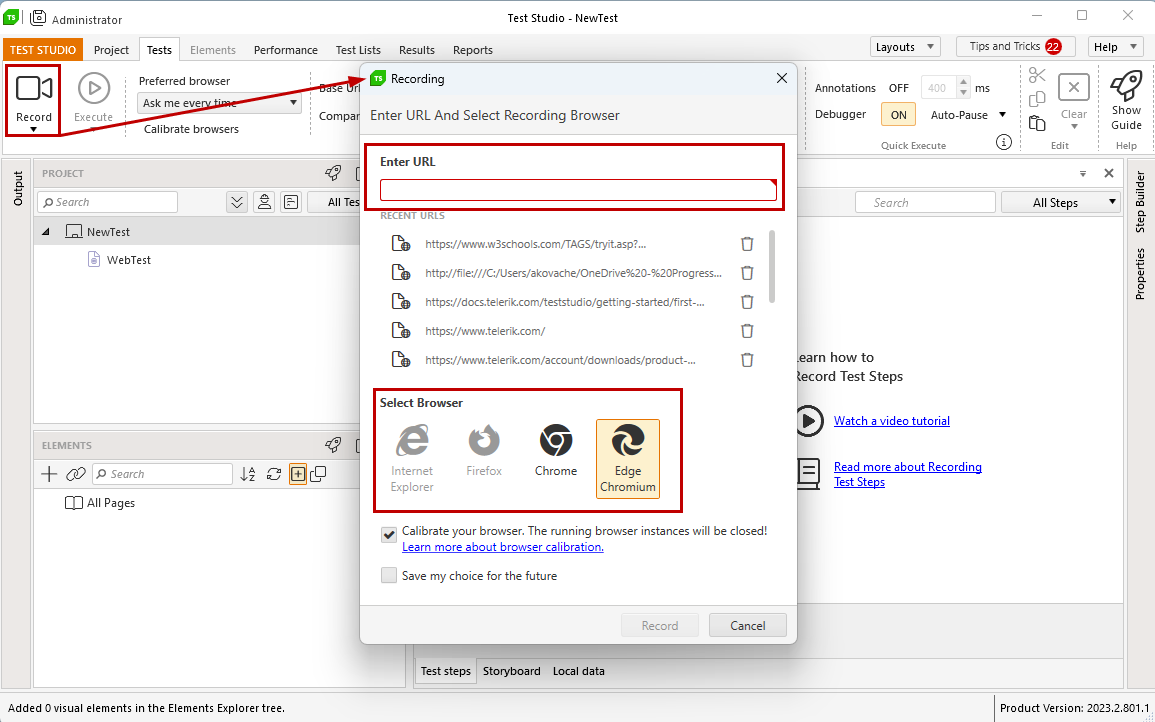The image size is (1155, 722).
Task: Add new element with plus icon
Action: (x=49, y=474)
